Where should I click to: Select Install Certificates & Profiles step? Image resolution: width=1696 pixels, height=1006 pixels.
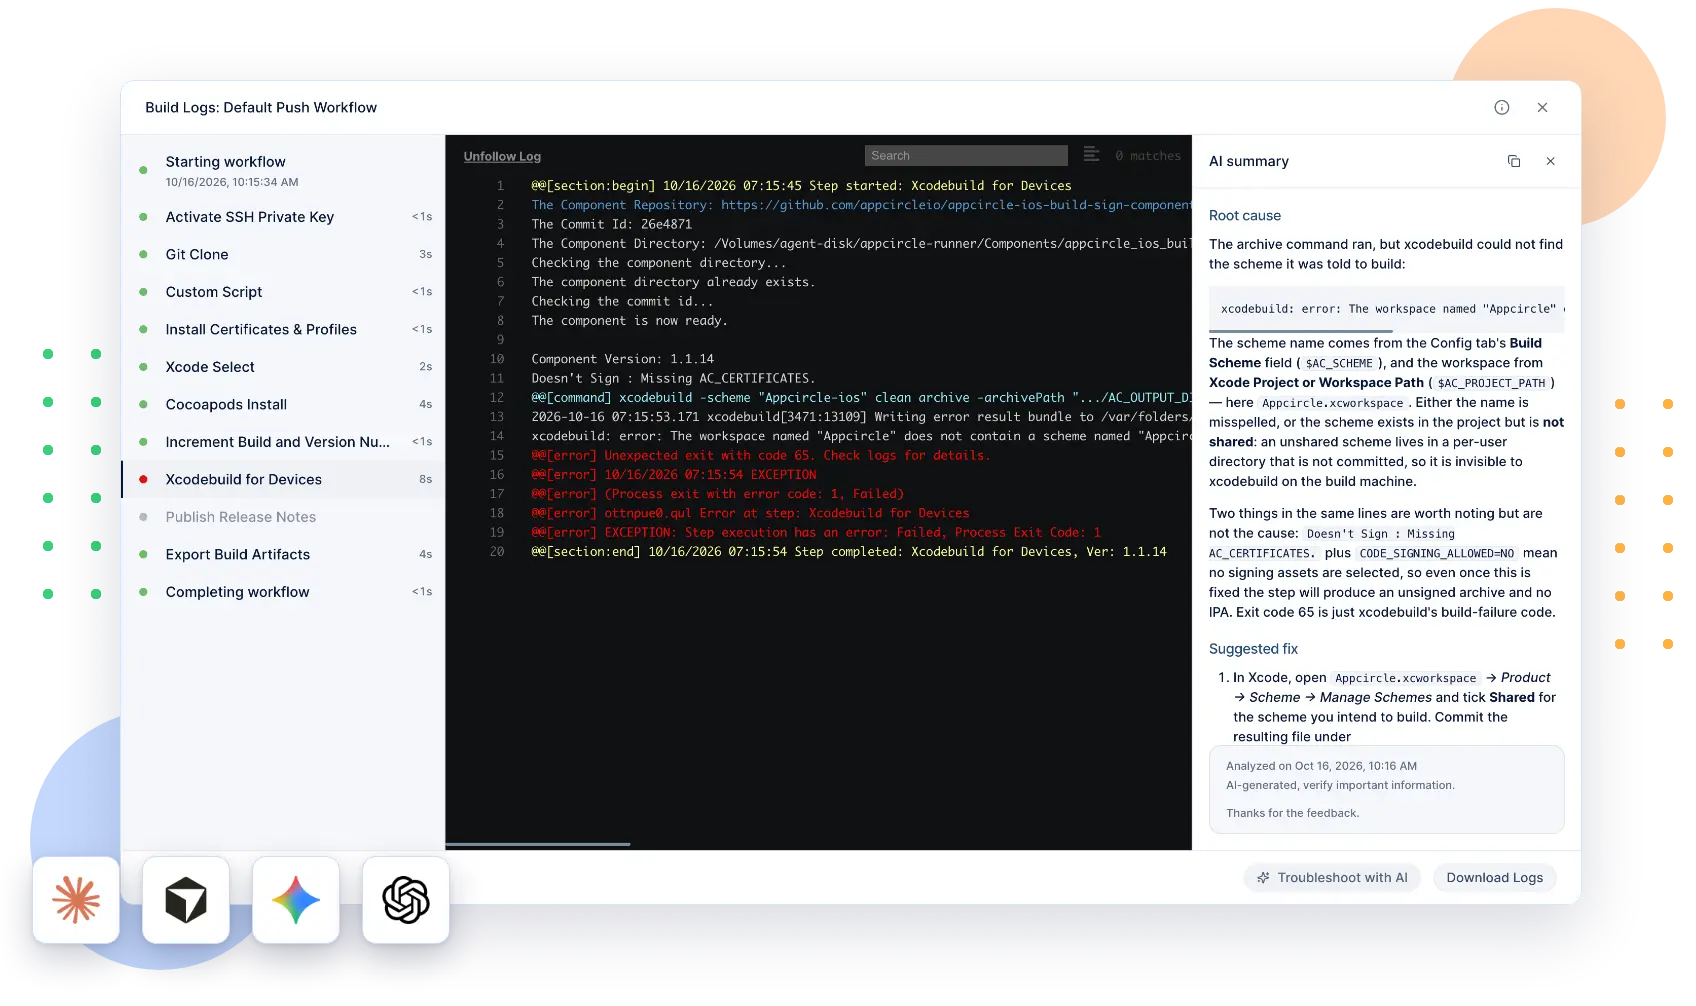pyautogui.click(x=283, y=330)
